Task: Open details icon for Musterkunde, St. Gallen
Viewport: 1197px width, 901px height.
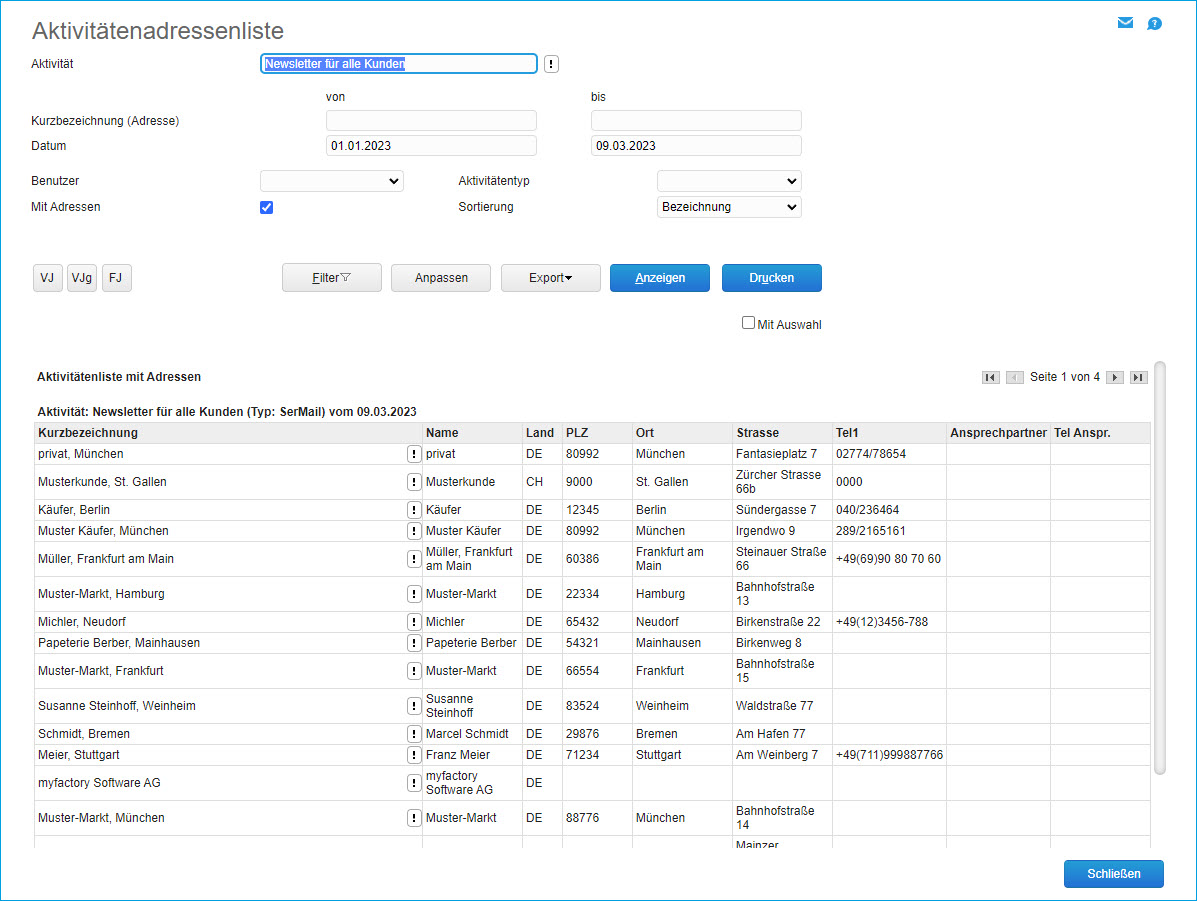Action: (x=414, y=482)
